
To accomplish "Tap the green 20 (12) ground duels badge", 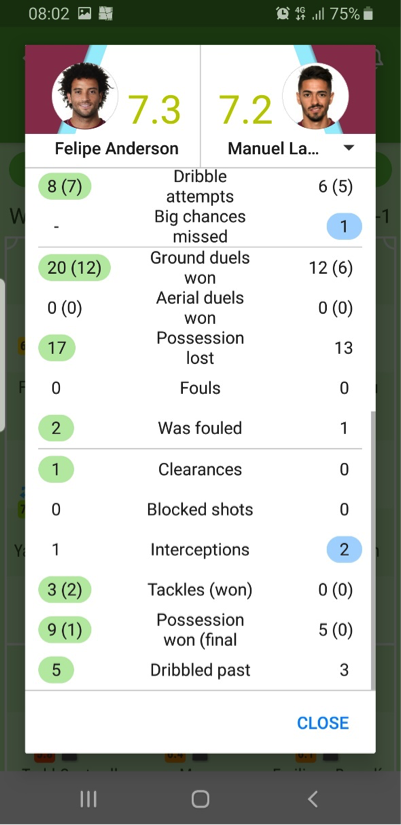I will 74,268.
